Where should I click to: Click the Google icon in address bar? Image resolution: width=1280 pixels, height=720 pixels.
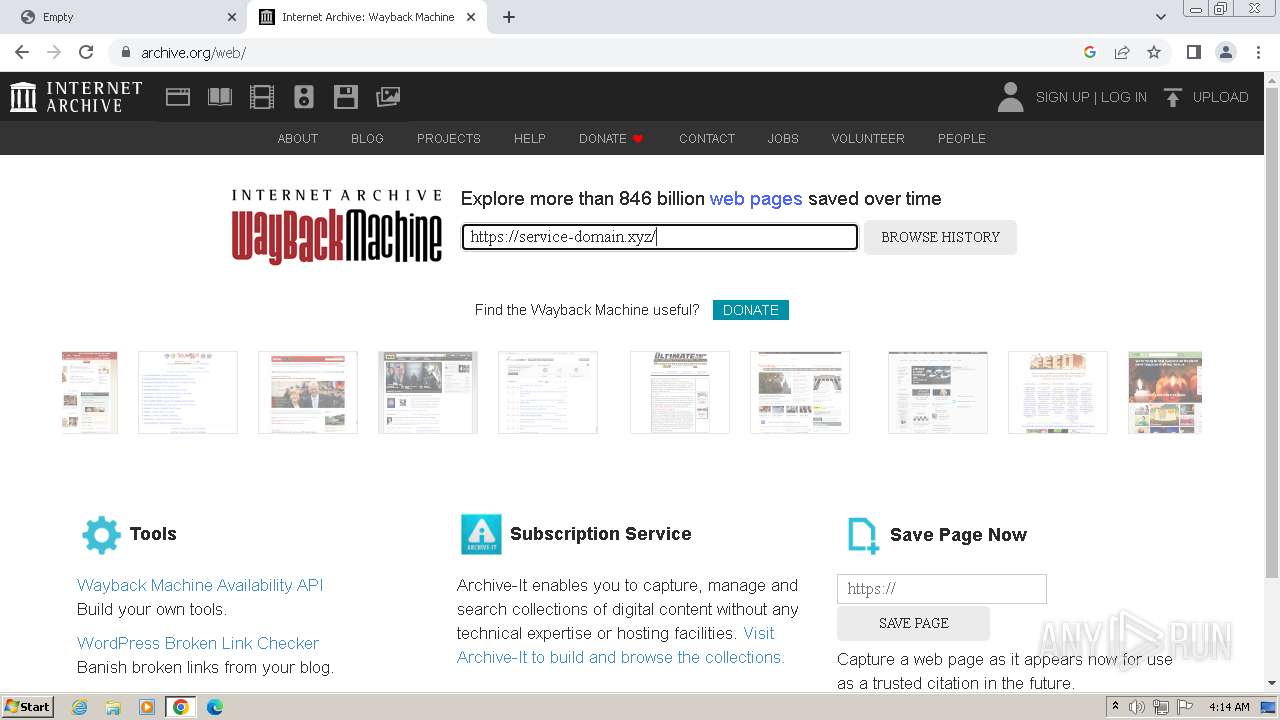1090,52
